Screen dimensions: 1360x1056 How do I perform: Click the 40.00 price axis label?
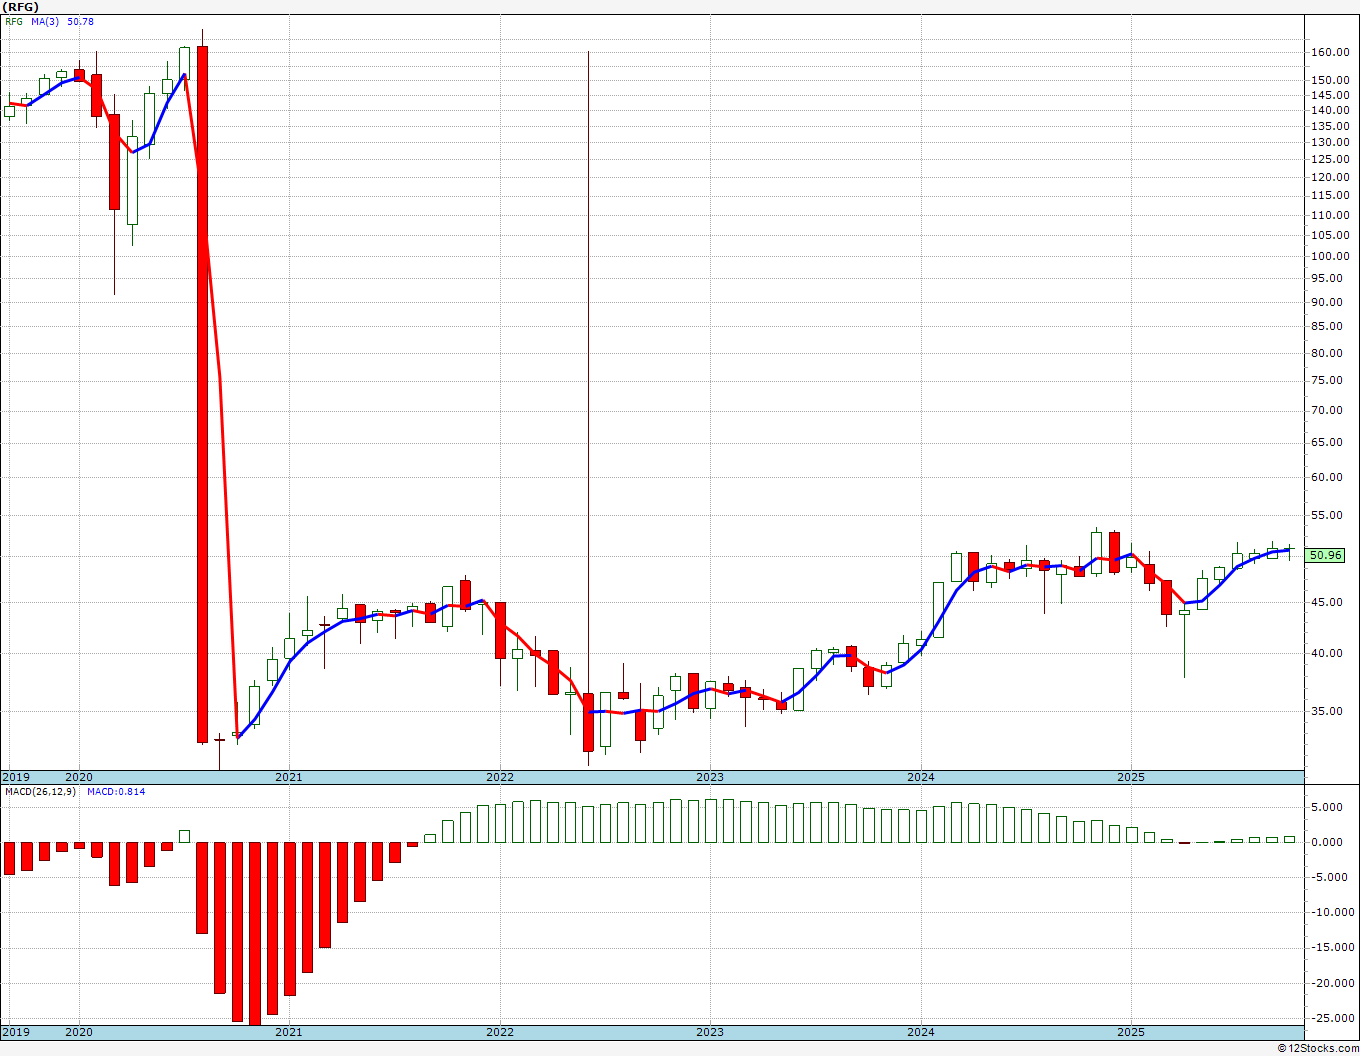click(1329, 653)
